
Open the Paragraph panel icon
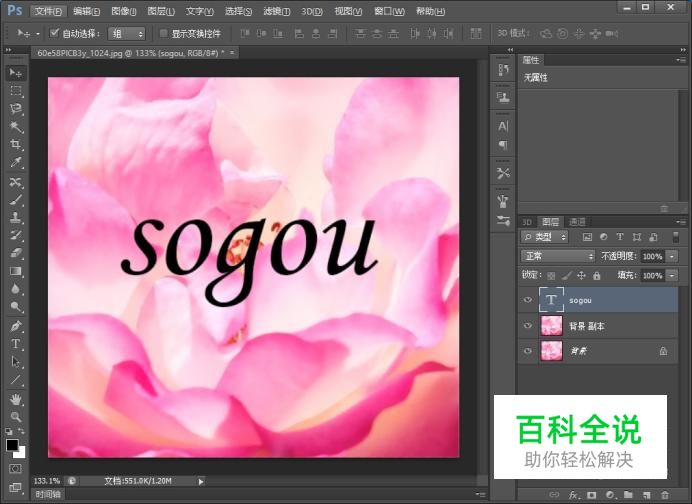(x=503, y=145)
